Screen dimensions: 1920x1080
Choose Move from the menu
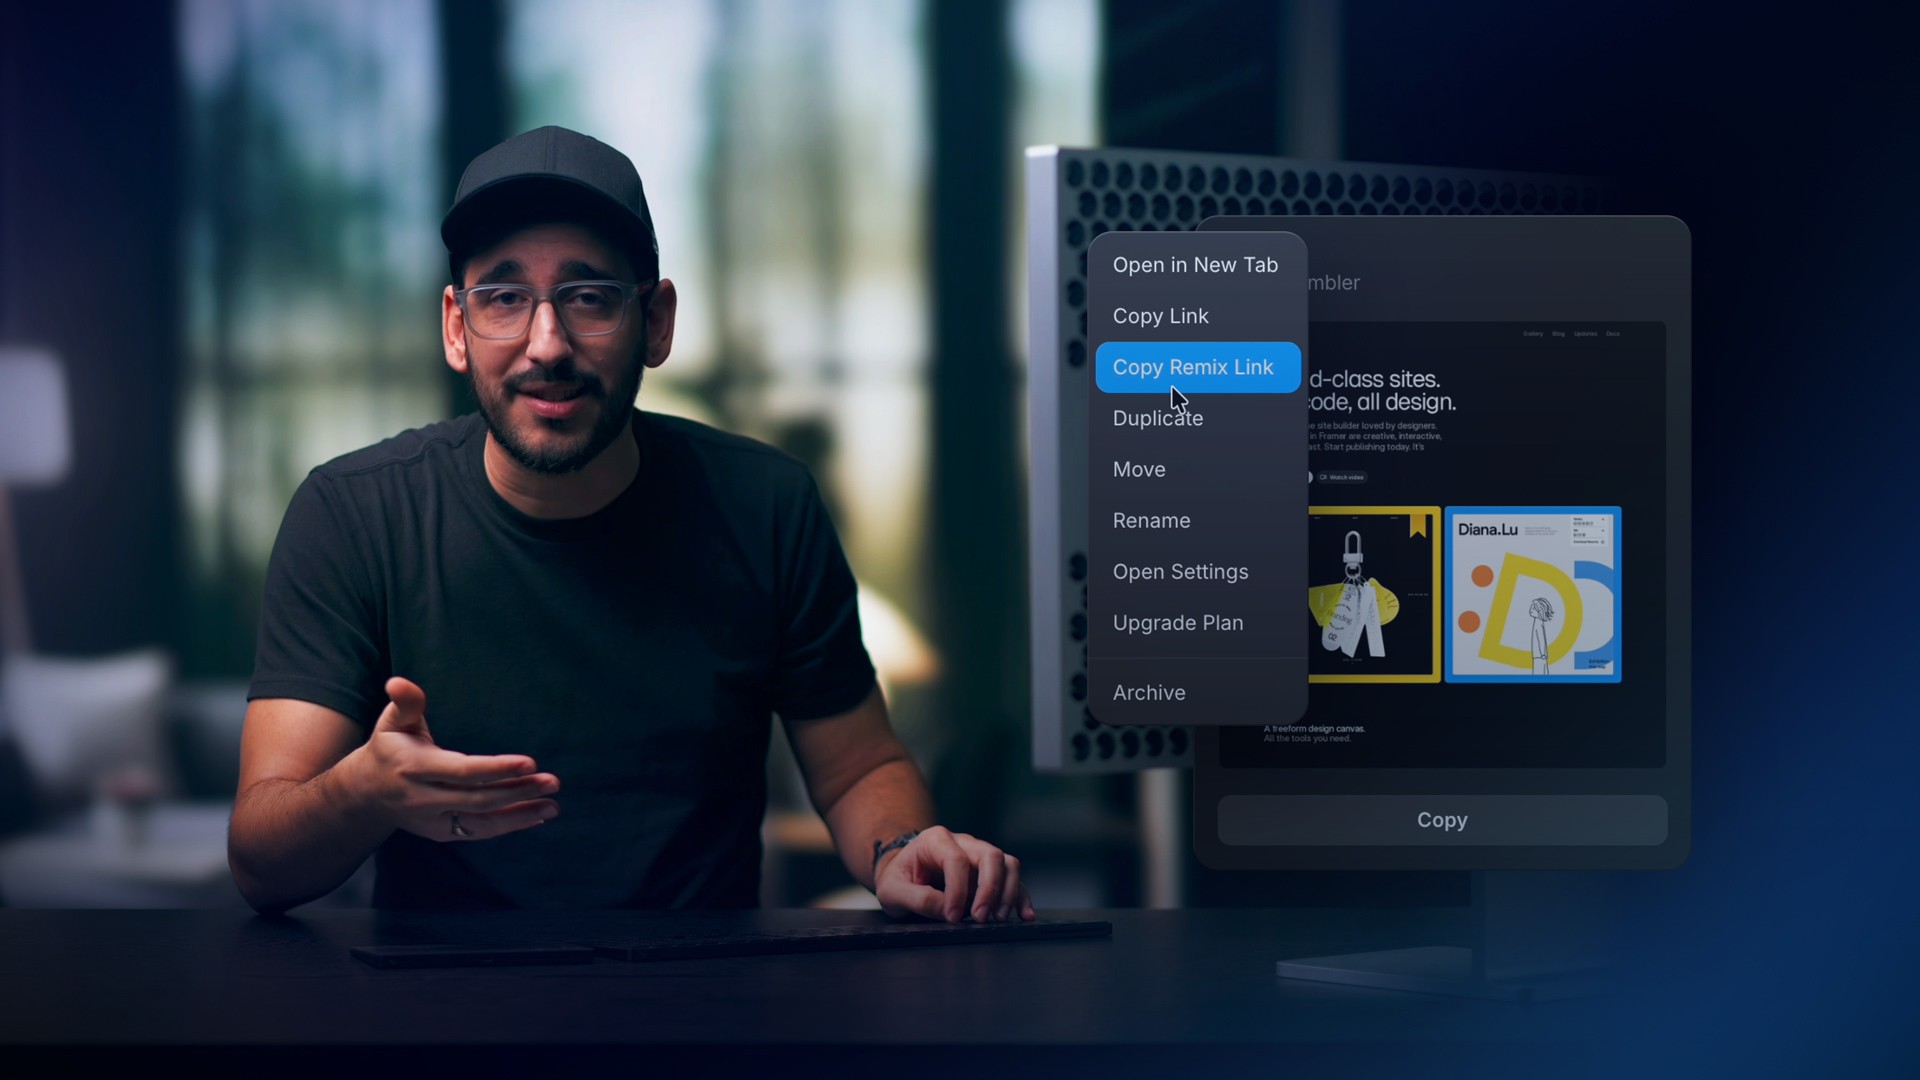tap(1139, 469)
